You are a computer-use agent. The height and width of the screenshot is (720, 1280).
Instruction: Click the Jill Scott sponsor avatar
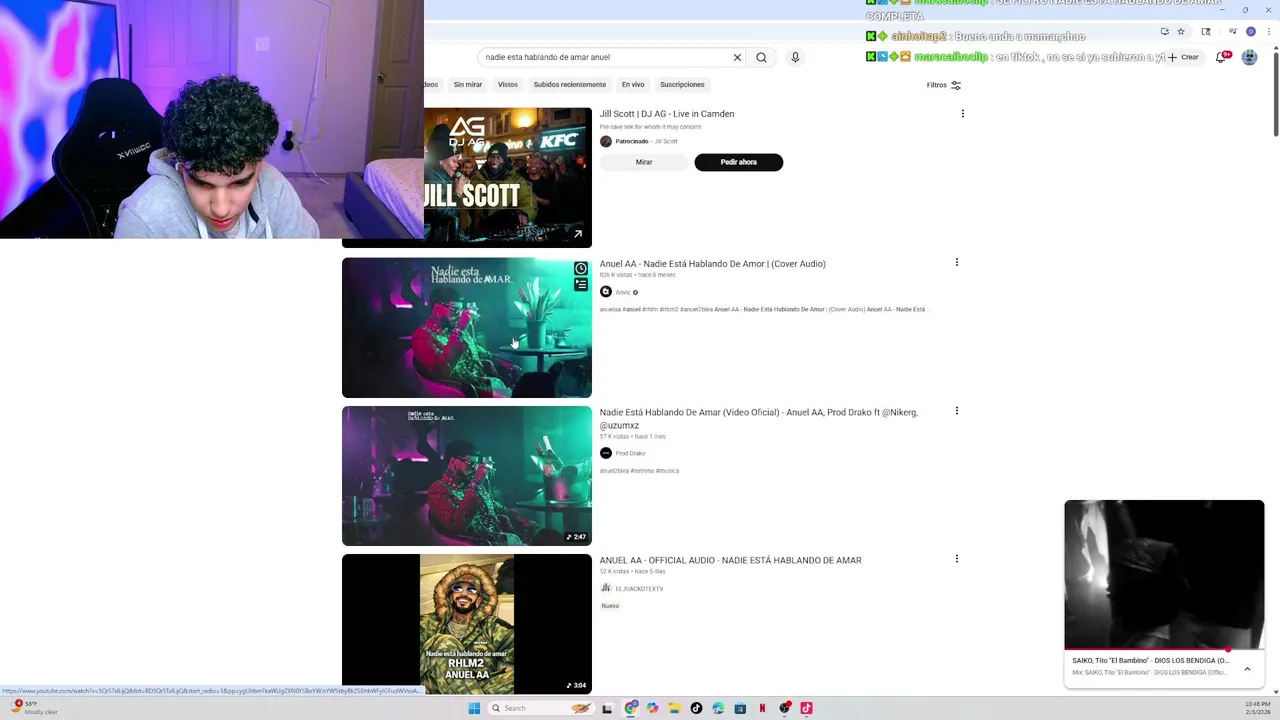pyautogui.click(x=606, y=141)
